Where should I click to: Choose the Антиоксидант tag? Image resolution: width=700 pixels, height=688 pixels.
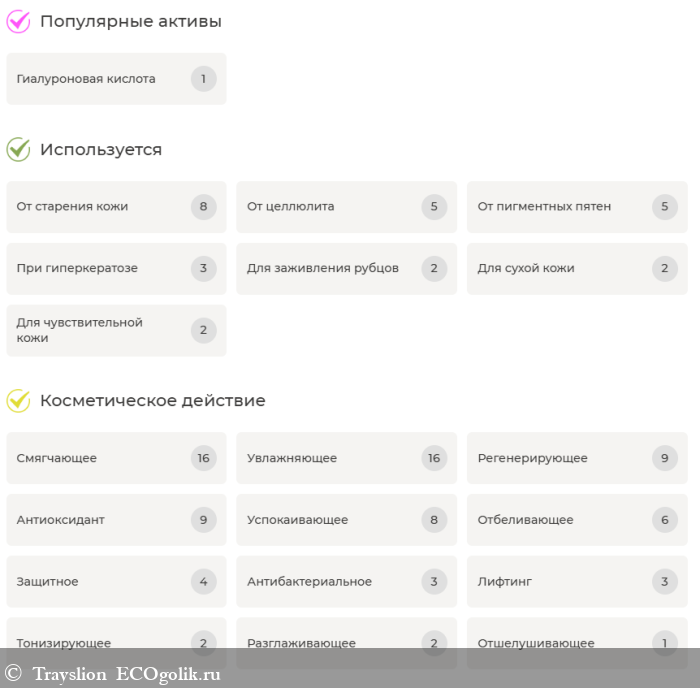(x=116, y=521)
